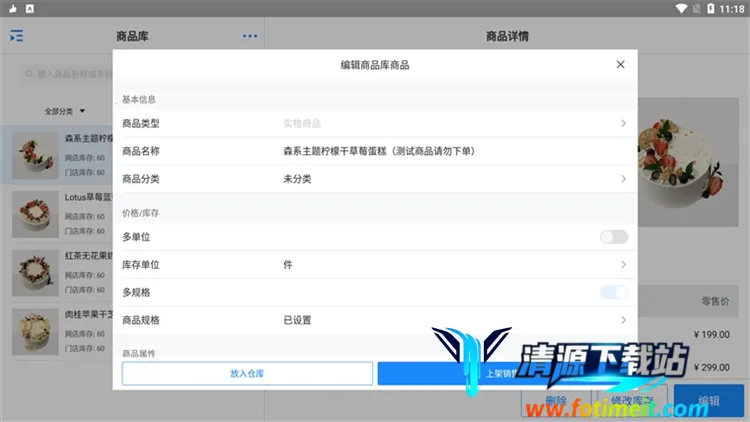Toggle the 多单位 switch on
Viewport: 750px width, 422px height.
click(613, 237)
